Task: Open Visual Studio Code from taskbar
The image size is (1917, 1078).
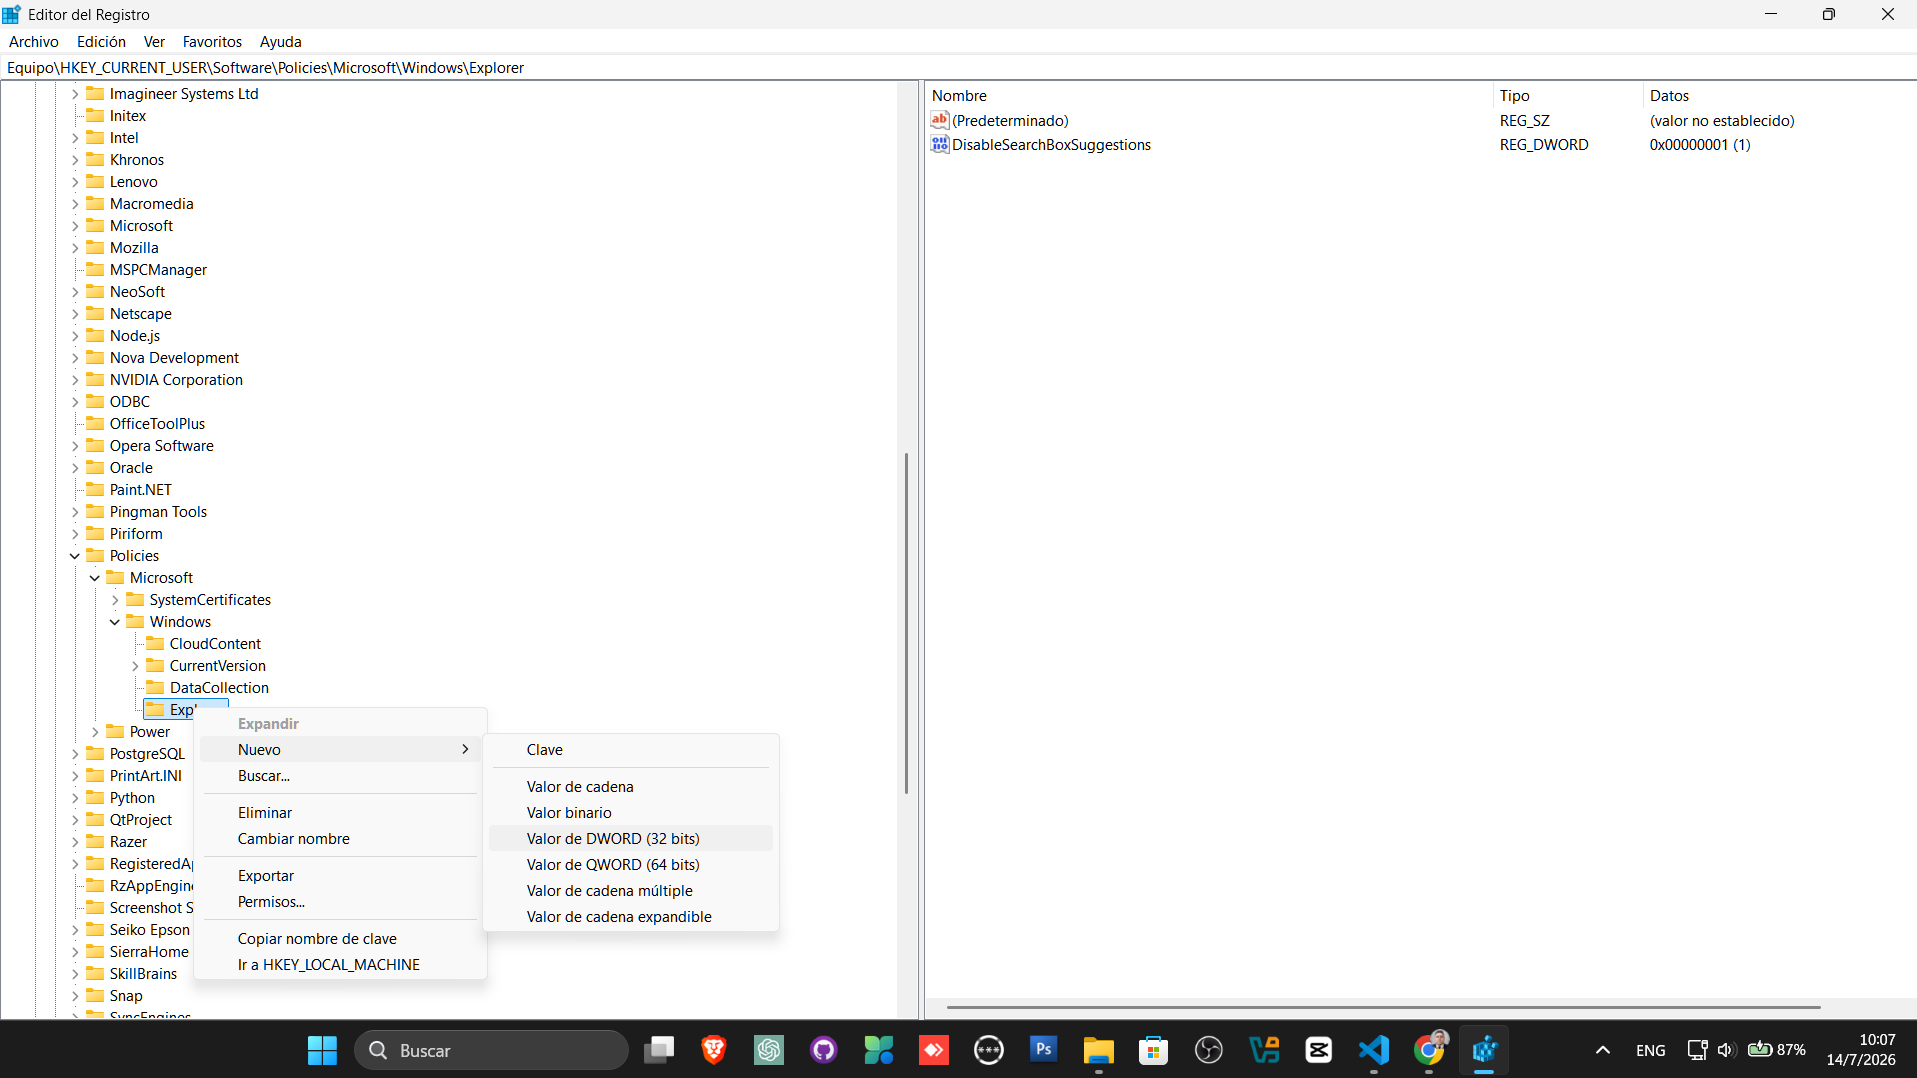Action: coord(1374,1050)
